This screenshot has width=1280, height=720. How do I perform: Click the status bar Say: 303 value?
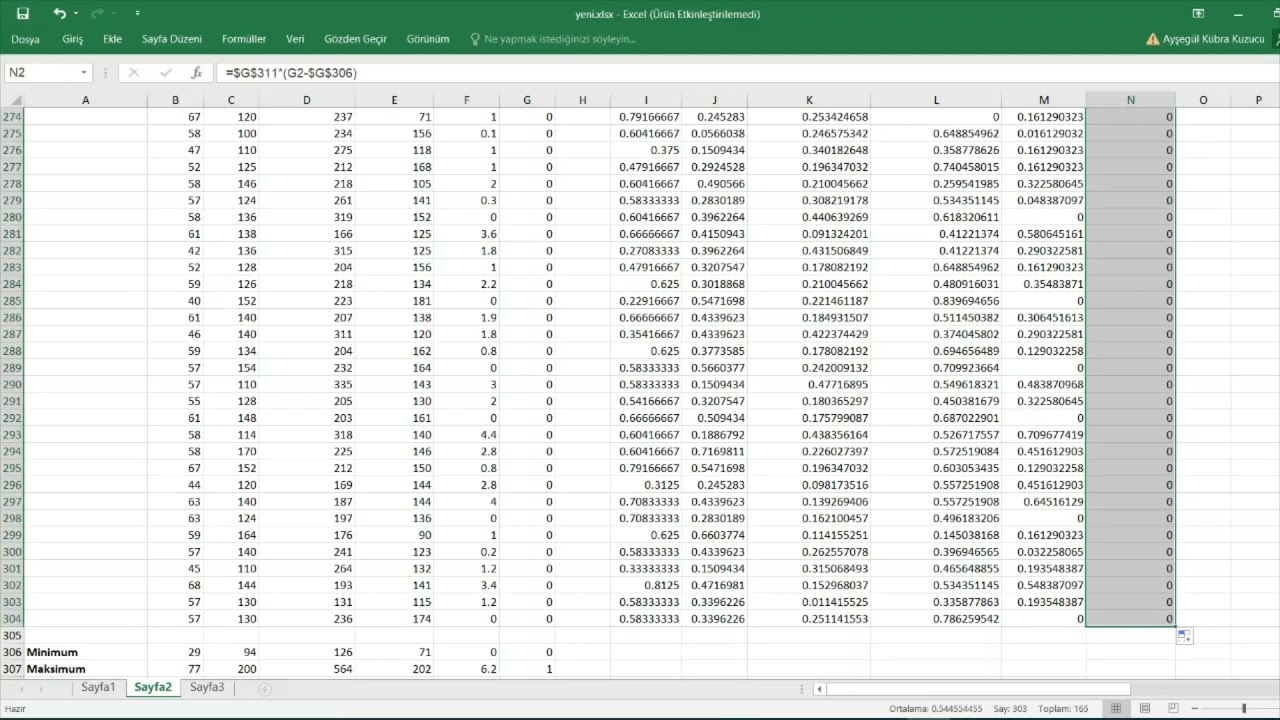(x=1010, y=709)
